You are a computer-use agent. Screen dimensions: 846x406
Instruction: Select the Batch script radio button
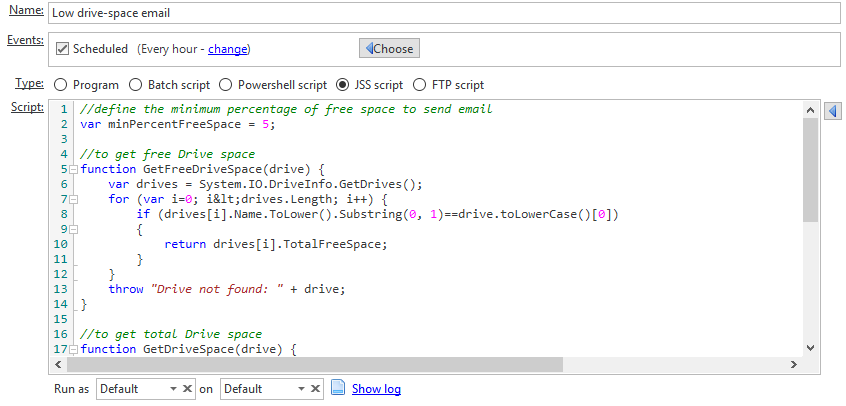coord(135,85)
